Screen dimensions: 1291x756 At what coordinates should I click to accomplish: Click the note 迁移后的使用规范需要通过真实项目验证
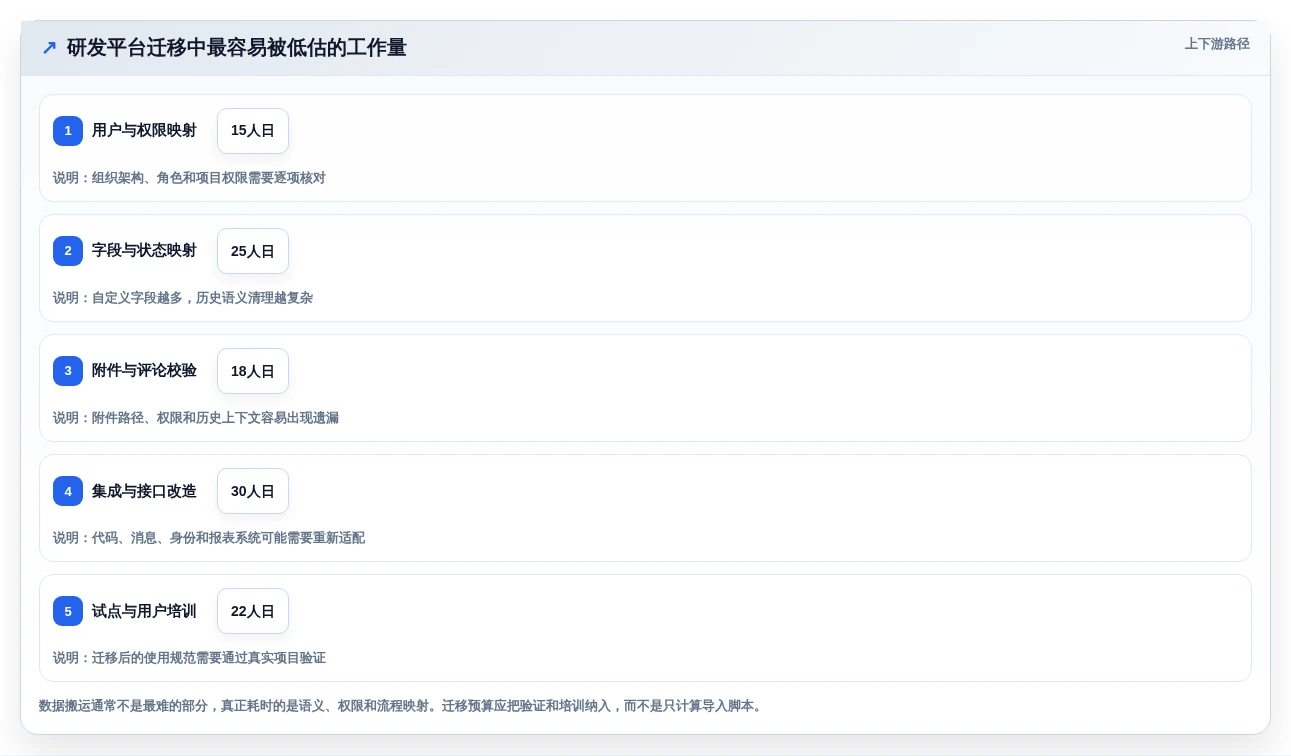tap(189, 658)
